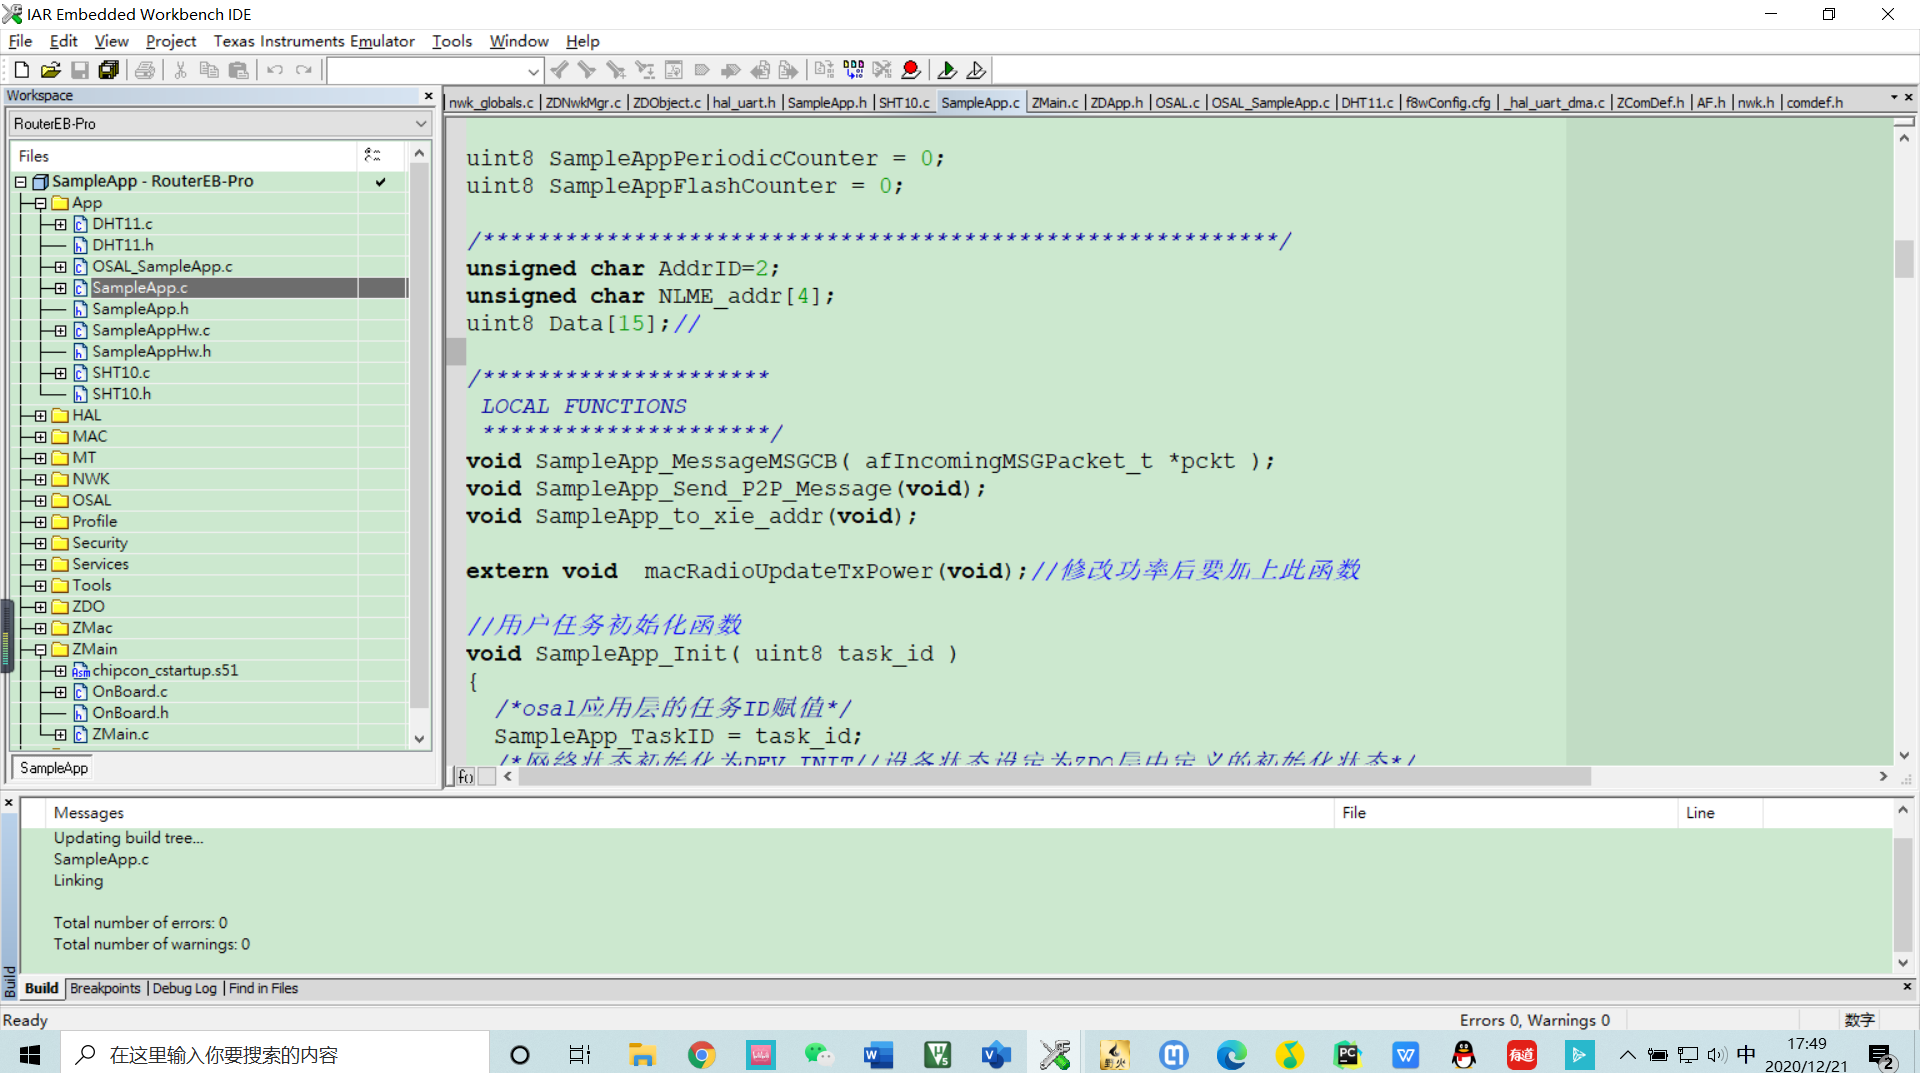This screenshot has width=1920, height=1073.
Task: Paste clipboard with the Paste icon
Action: (238, 70)
